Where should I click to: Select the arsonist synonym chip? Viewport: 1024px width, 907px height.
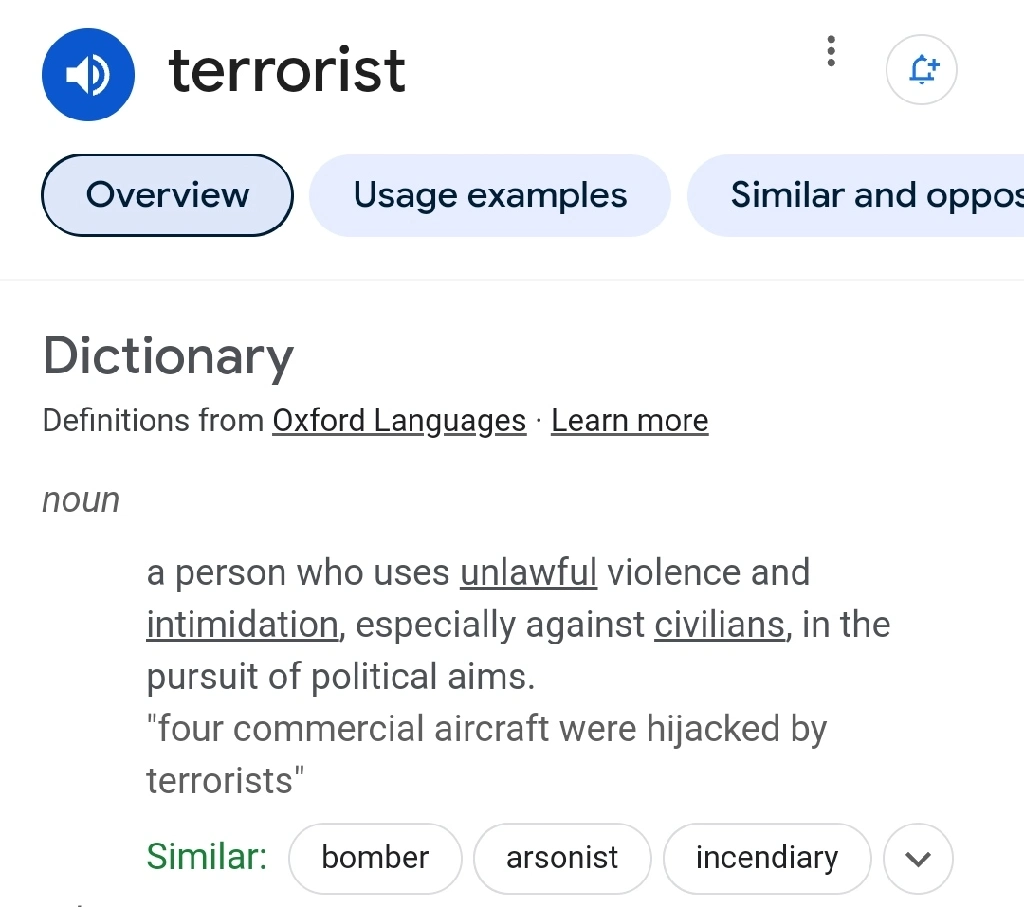[562, 858]
